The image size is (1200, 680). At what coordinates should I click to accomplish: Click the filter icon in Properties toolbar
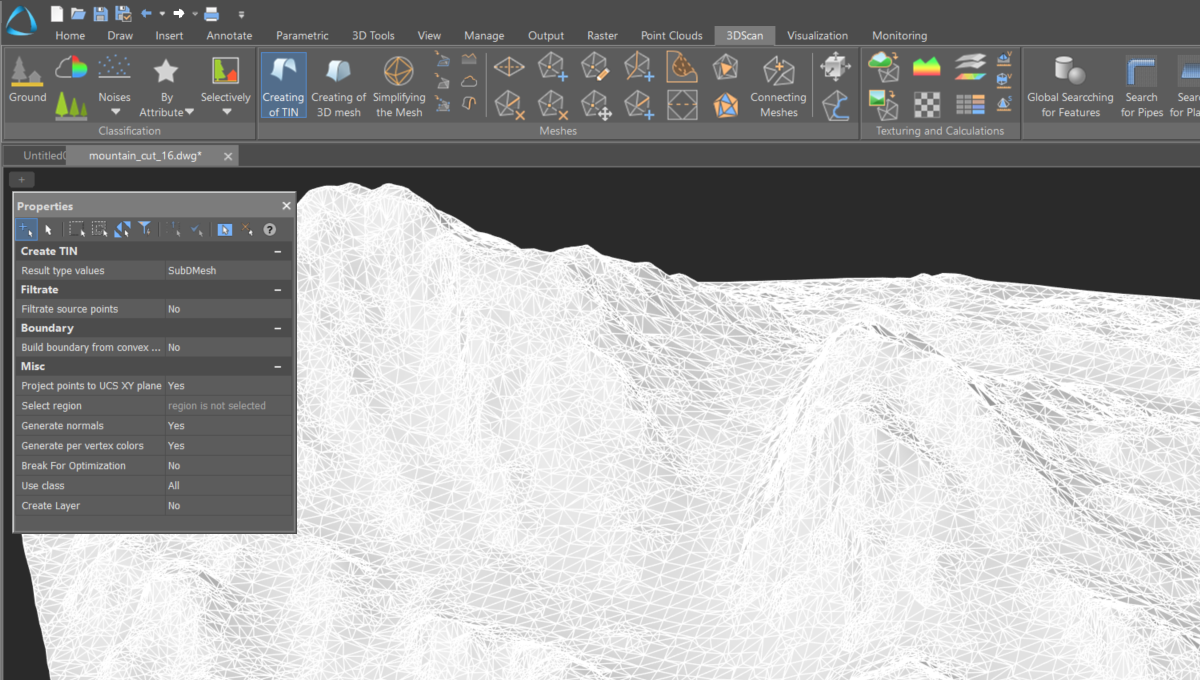(145, 230)
